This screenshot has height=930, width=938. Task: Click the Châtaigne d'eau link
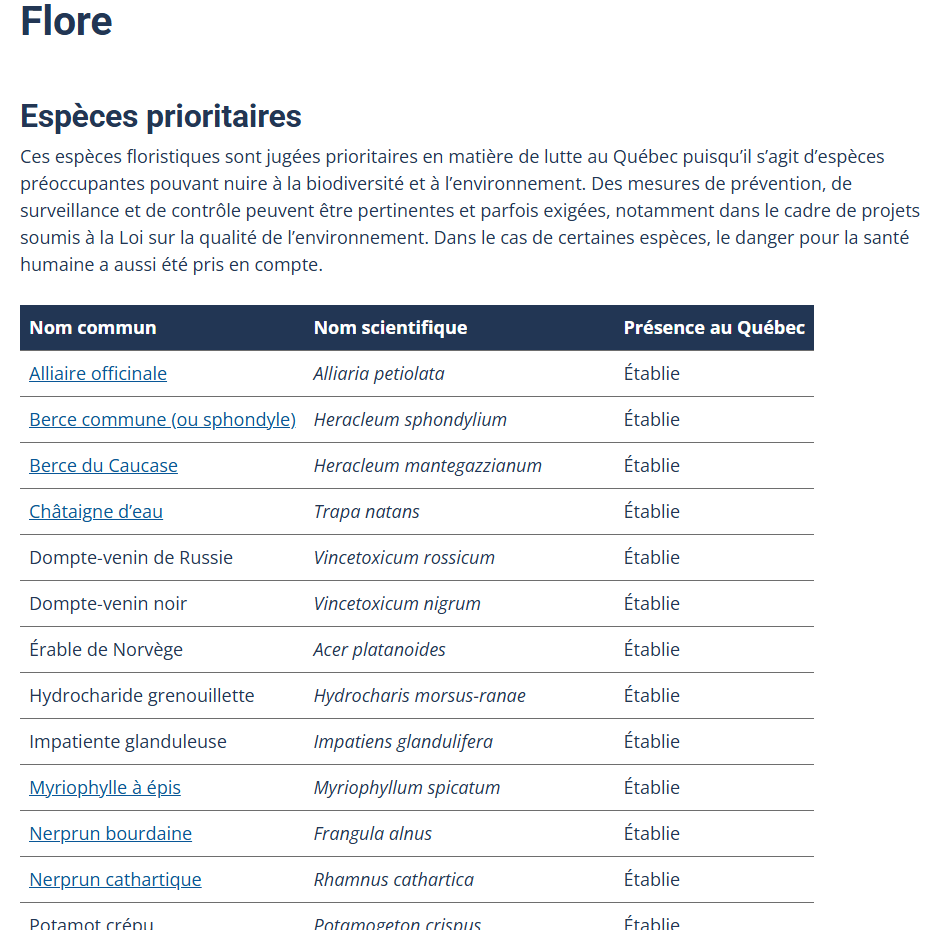pos(96,512)
